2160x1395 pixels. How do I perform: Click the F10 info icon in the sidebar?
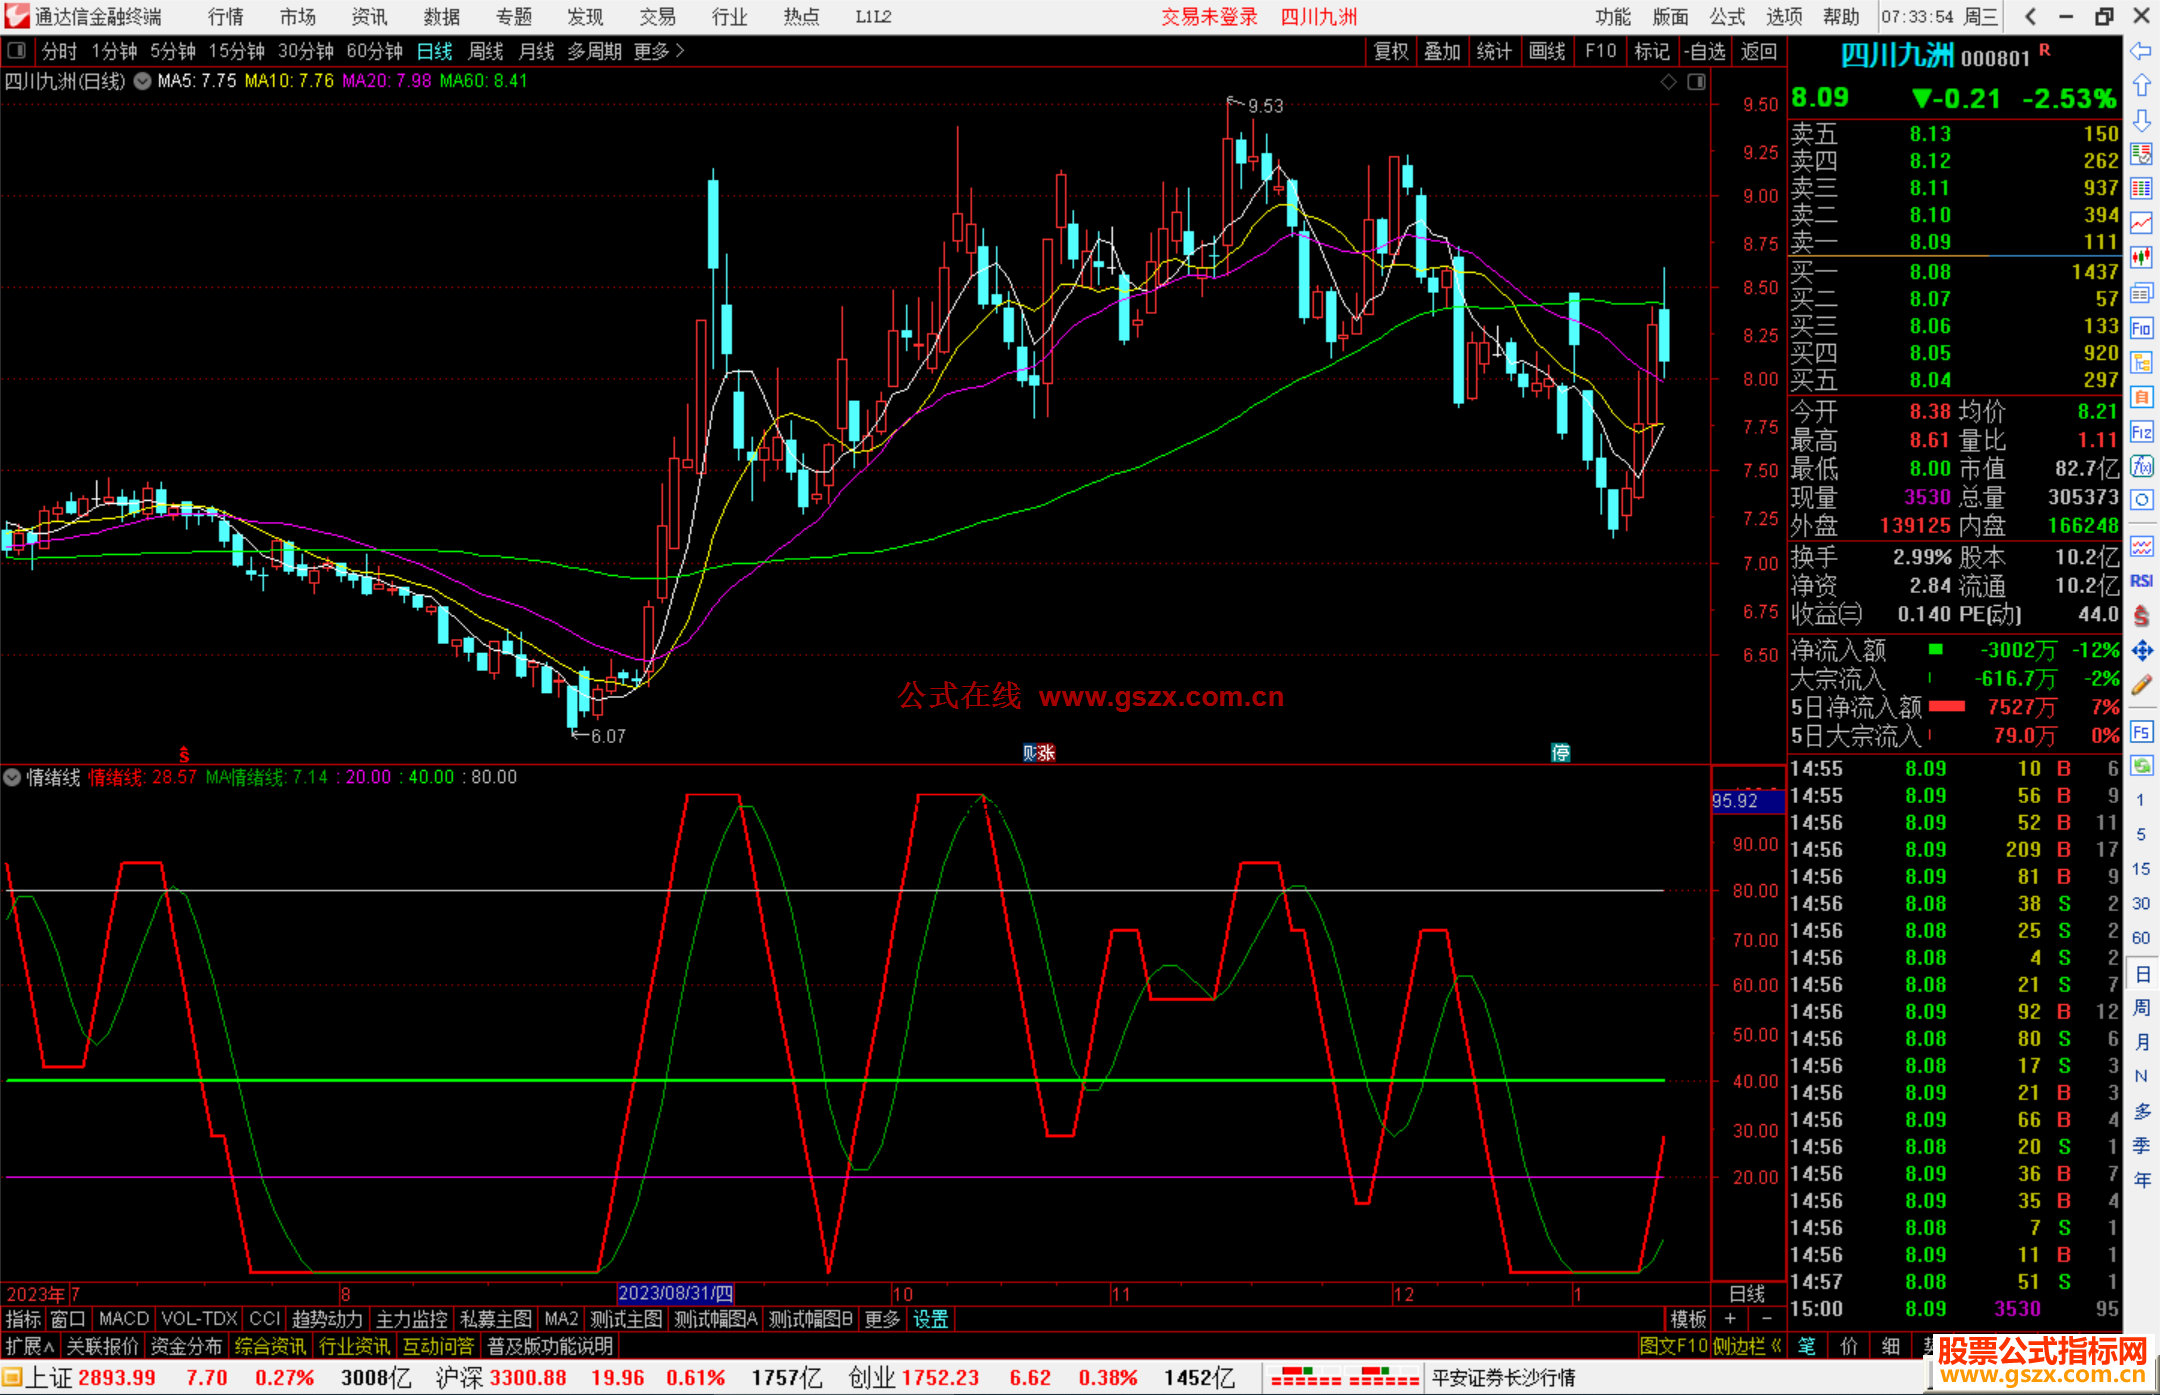tap(2141, 328)
